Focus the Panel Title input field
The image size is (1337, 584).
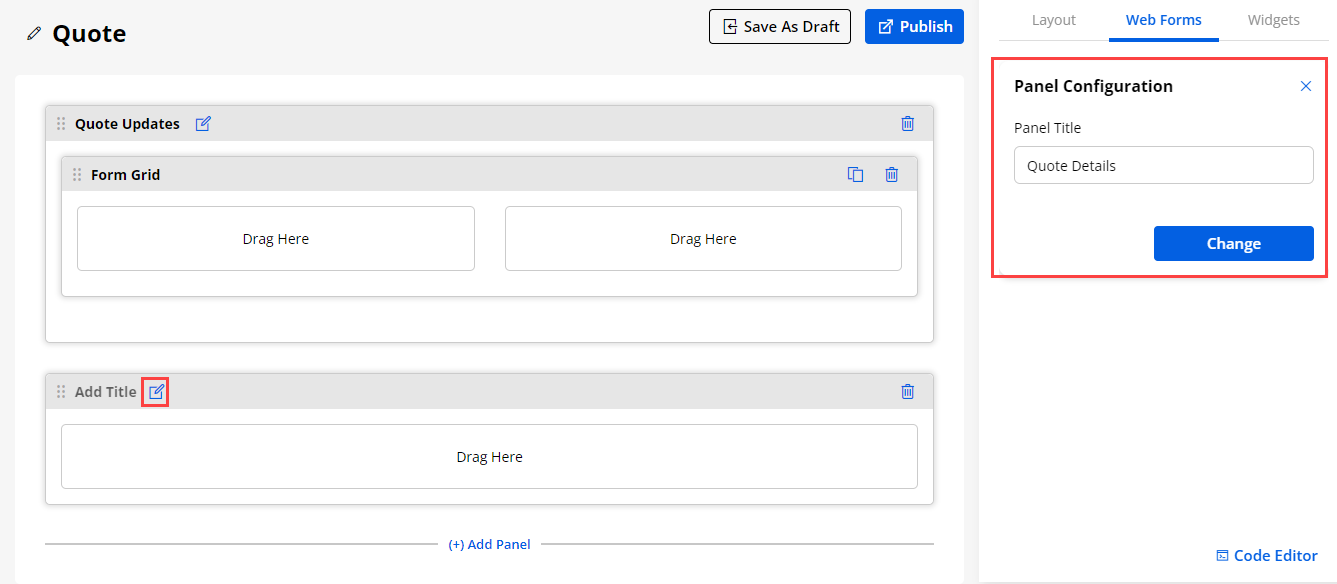coord(1163,166)
